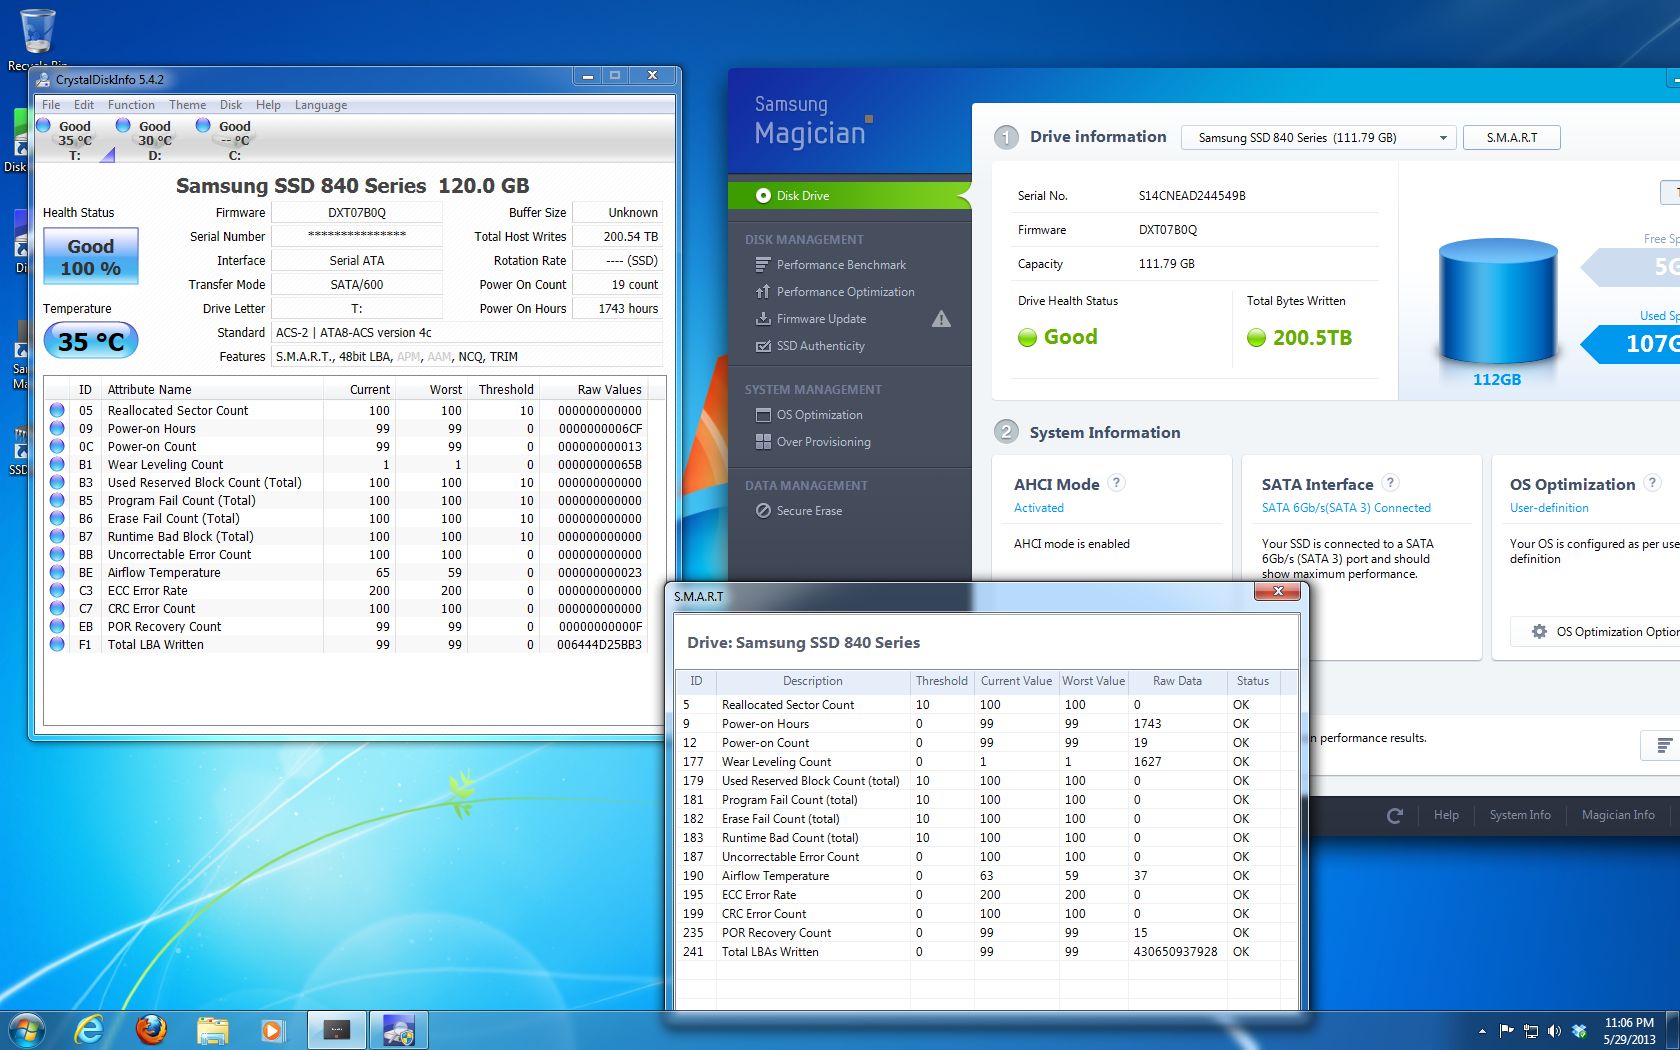Click the AHCI Mode help question mark
The width and height of the screenshot is (1680, 1050).
click(1117, 483)
